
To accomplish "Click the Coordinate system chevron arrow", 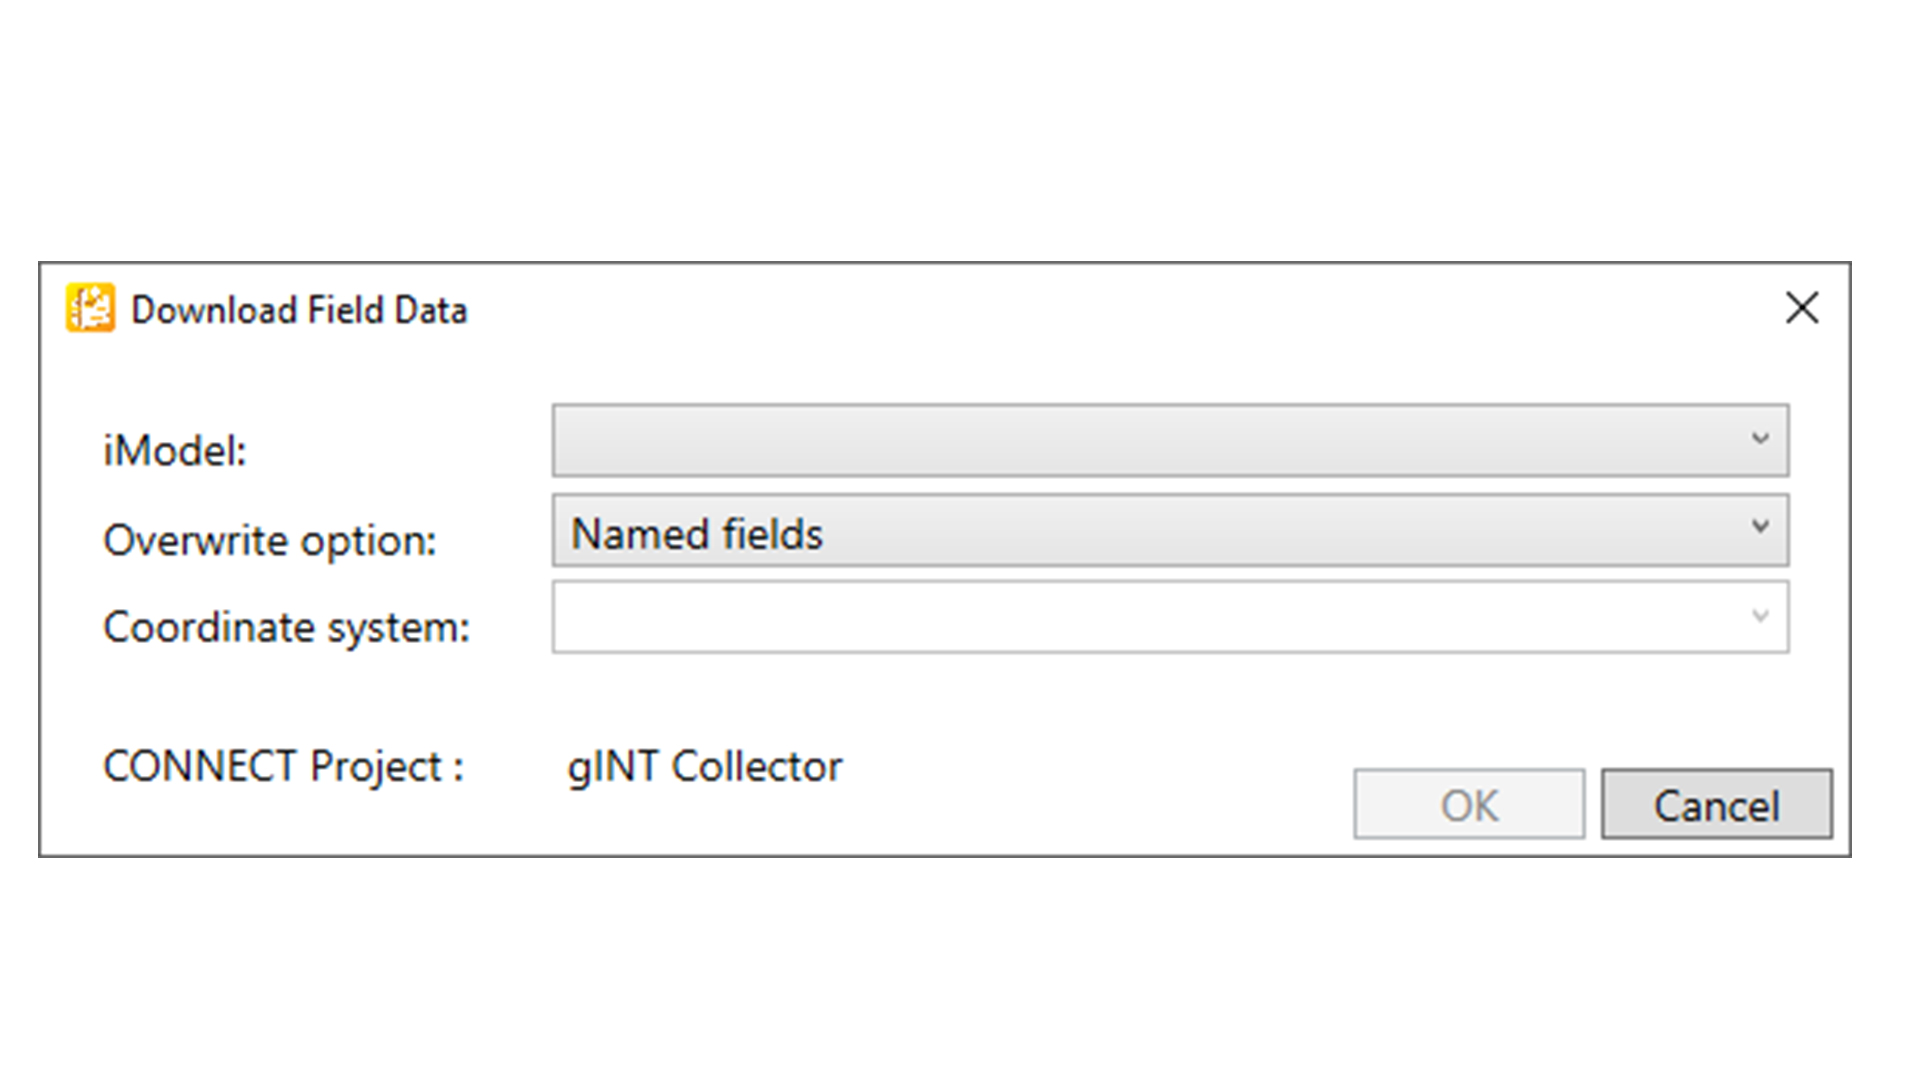I will 1760,616.
